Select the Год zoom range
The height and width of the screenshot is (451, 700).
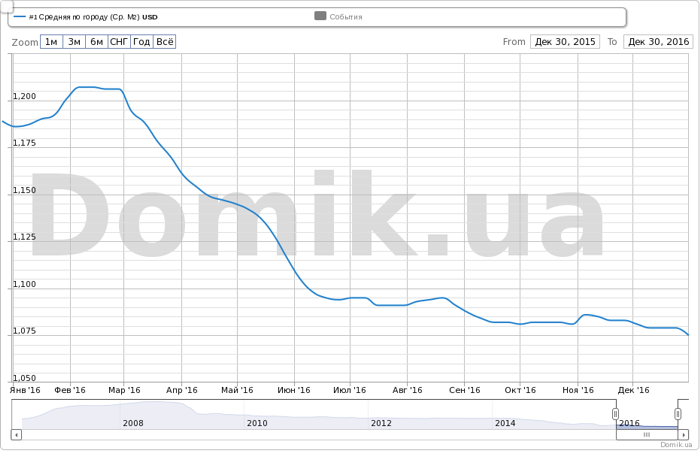142,42
